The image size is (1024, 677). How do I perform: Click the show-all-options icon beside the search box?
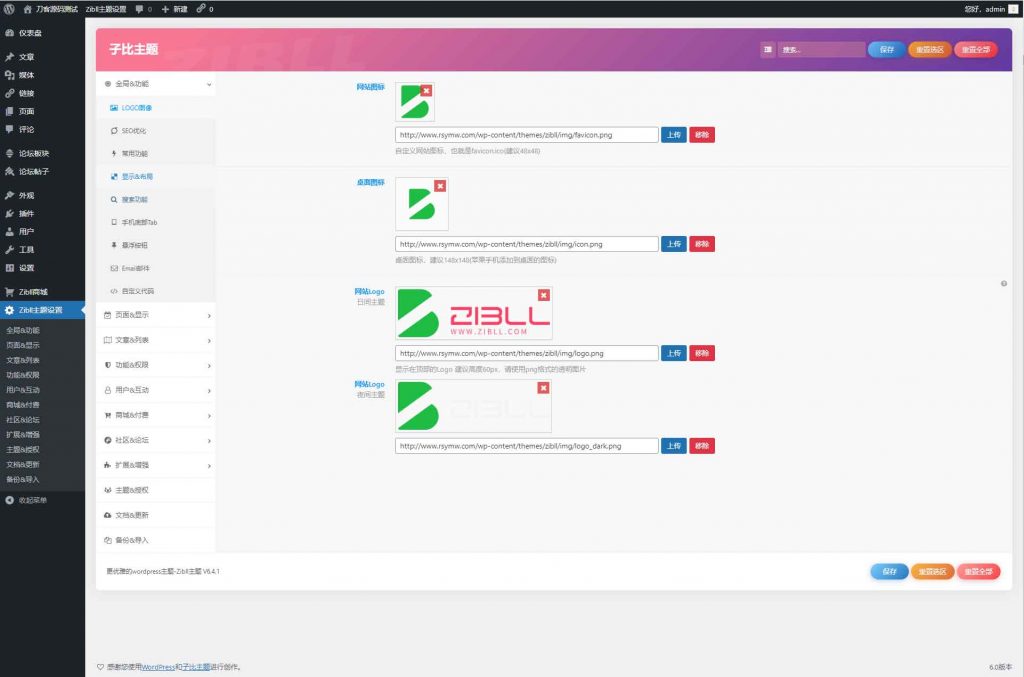pos(767,49)
